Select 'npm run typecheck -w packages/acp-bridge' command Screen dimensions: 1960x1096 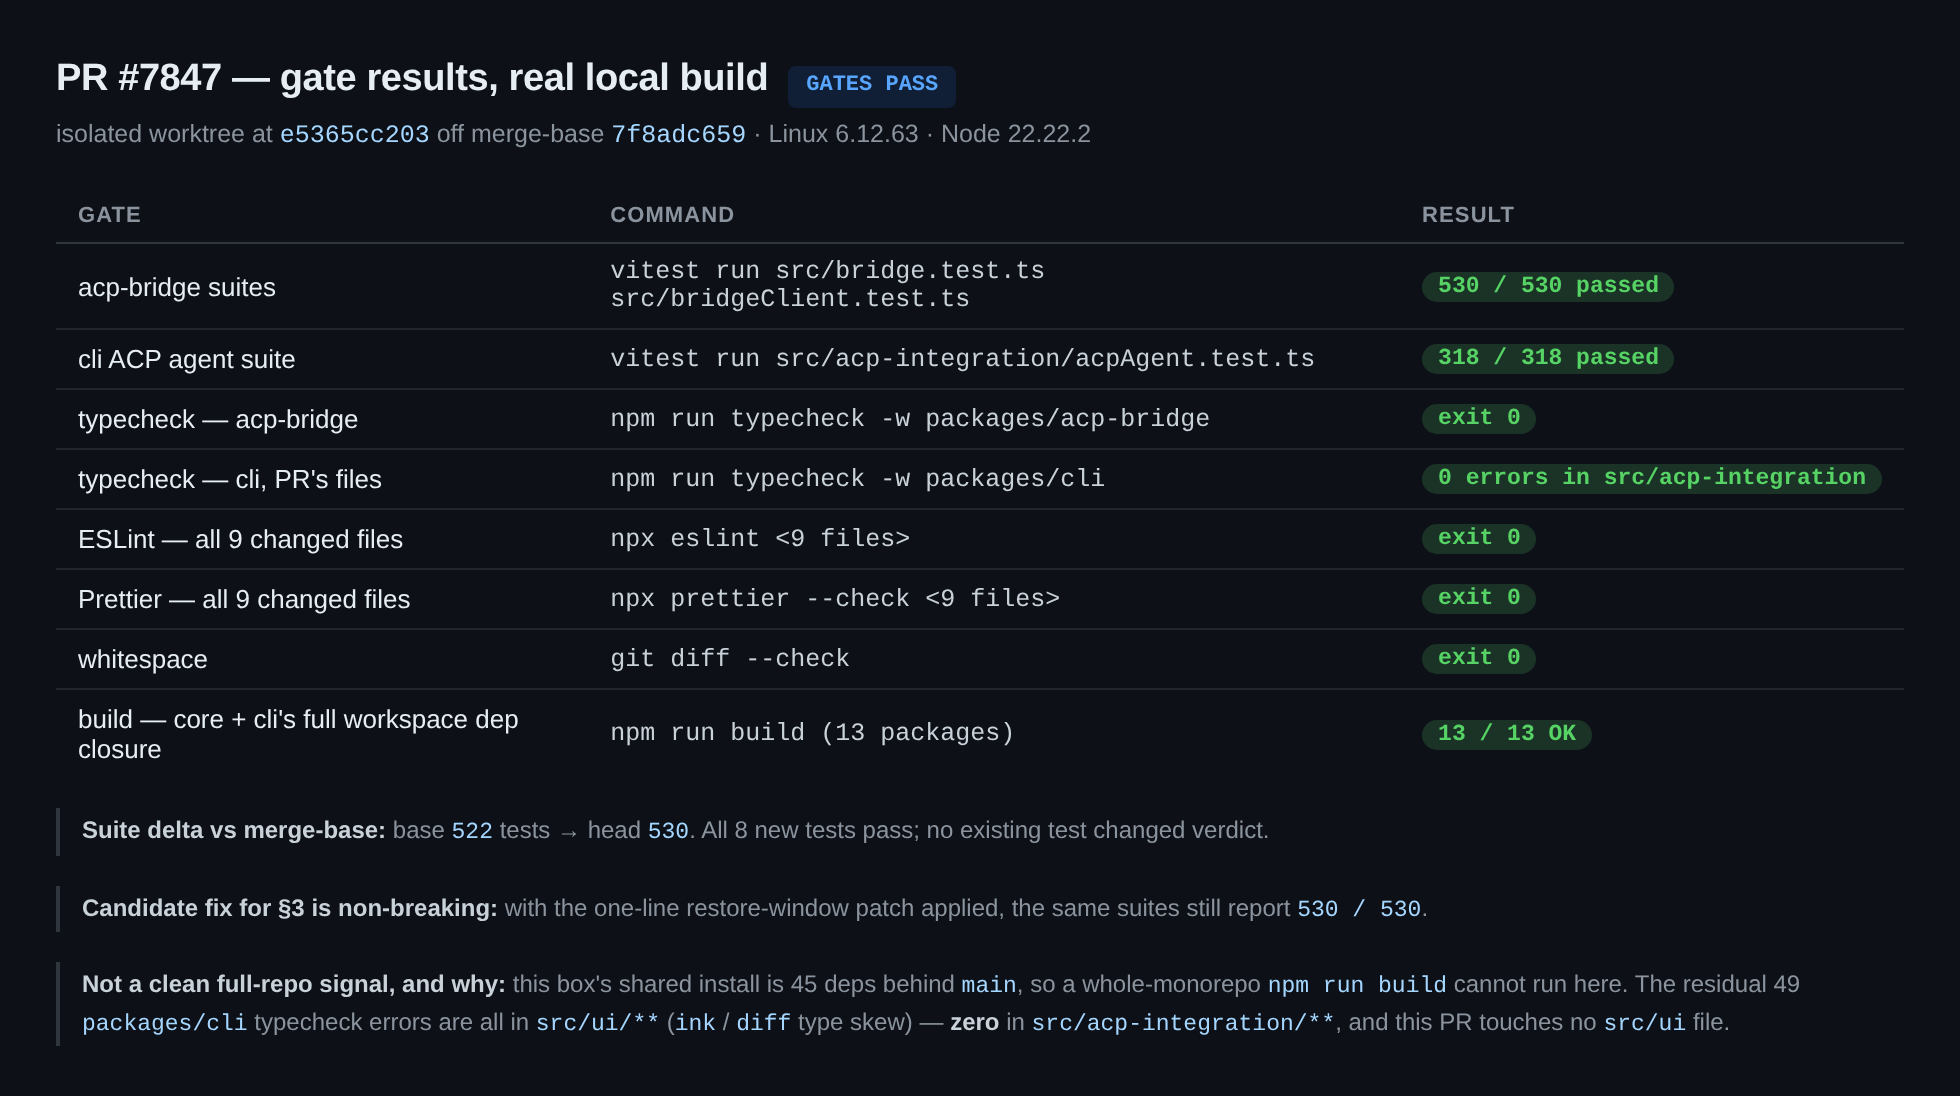[910, 419]
